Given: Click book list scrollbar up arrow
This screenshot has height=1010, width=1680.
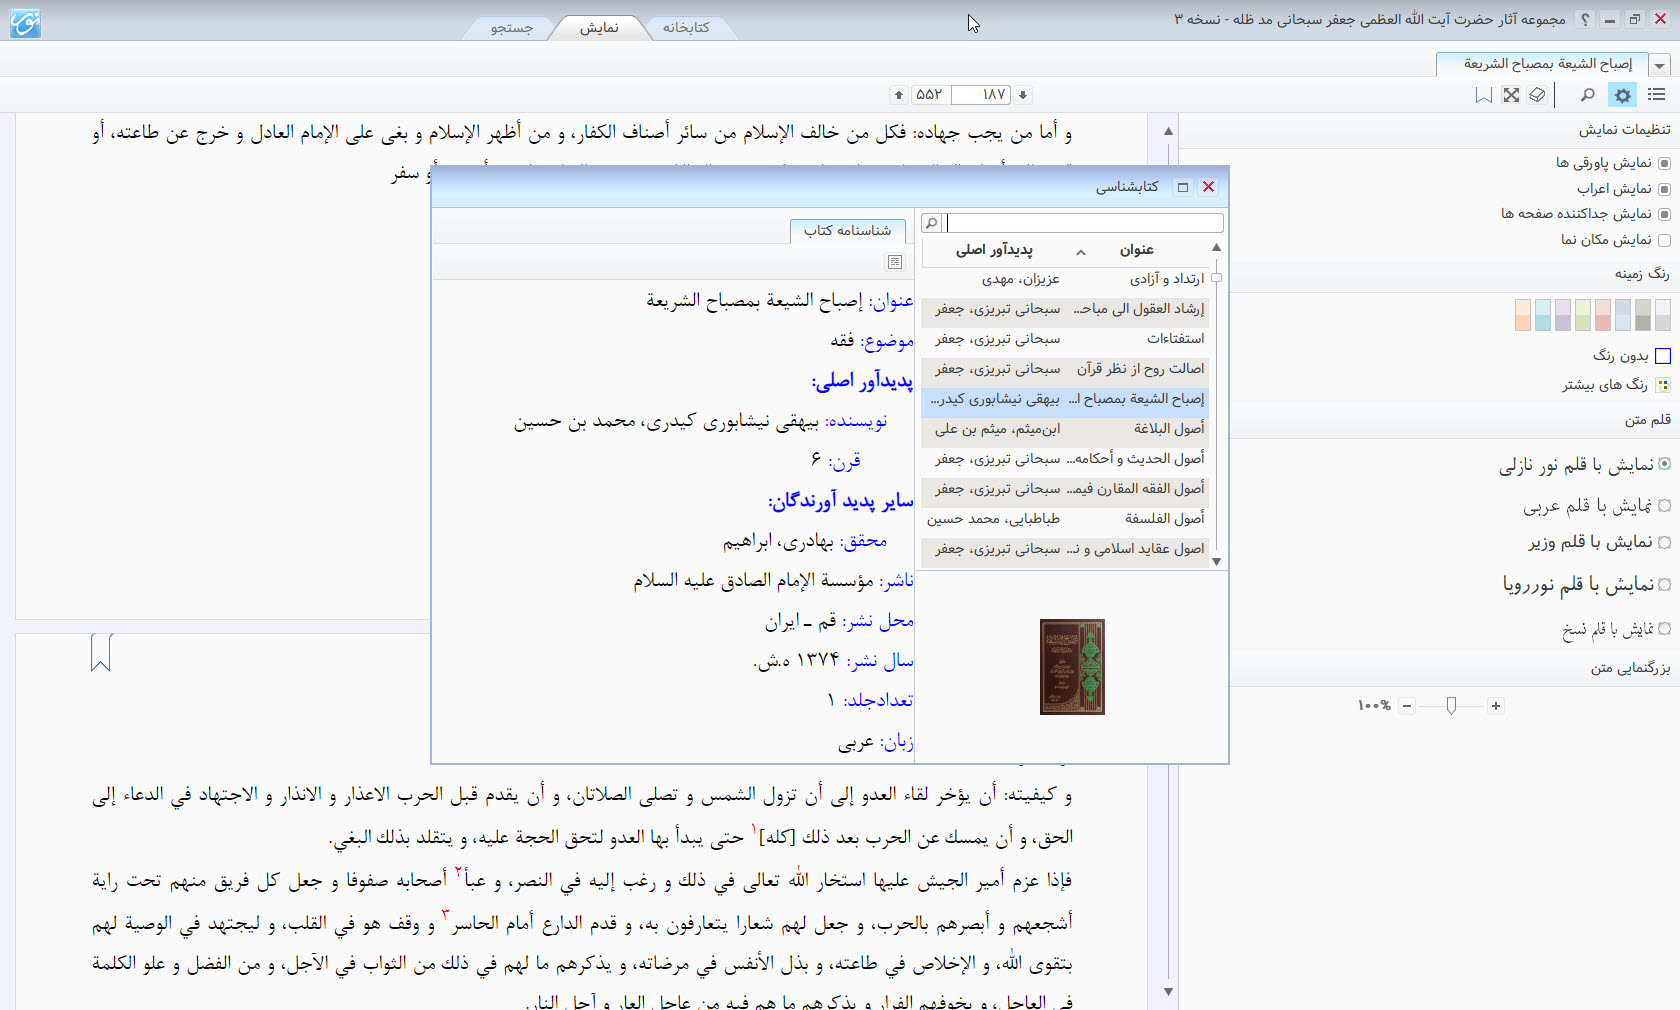Looking at the screenshot, I should pyautogui.click(x=1216, y=247).
